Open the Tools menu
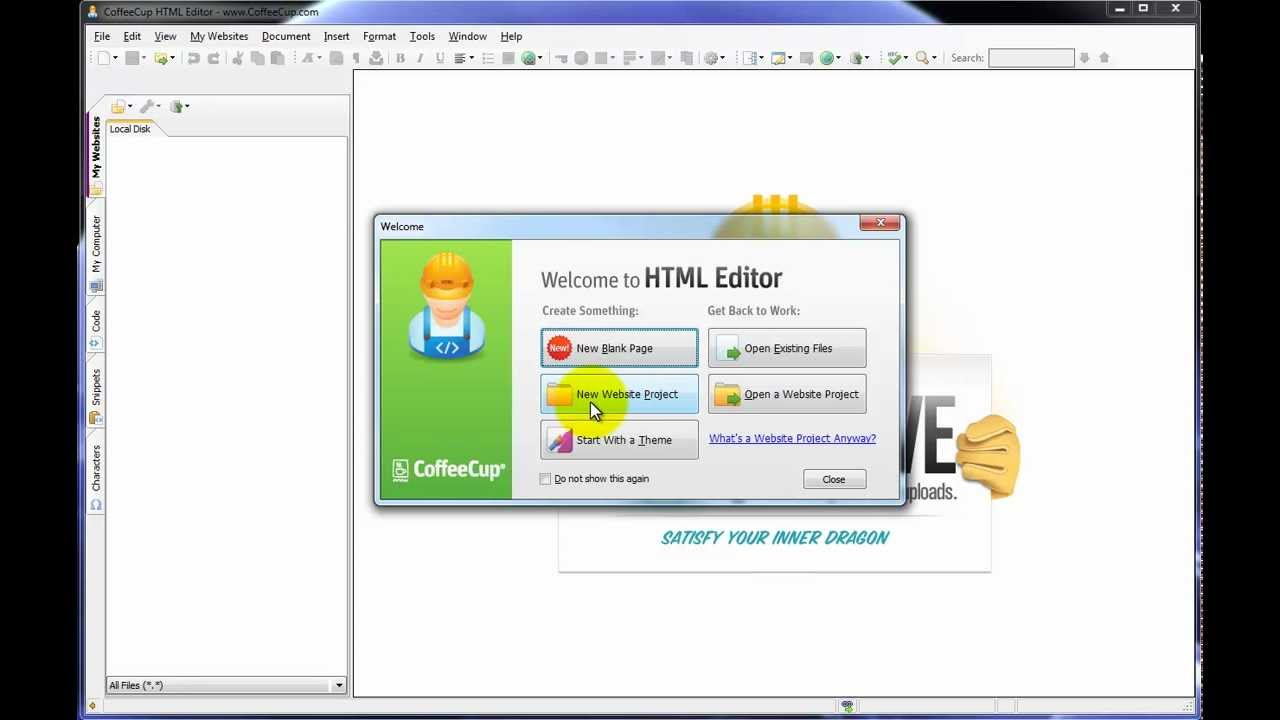 coord(422,36)
